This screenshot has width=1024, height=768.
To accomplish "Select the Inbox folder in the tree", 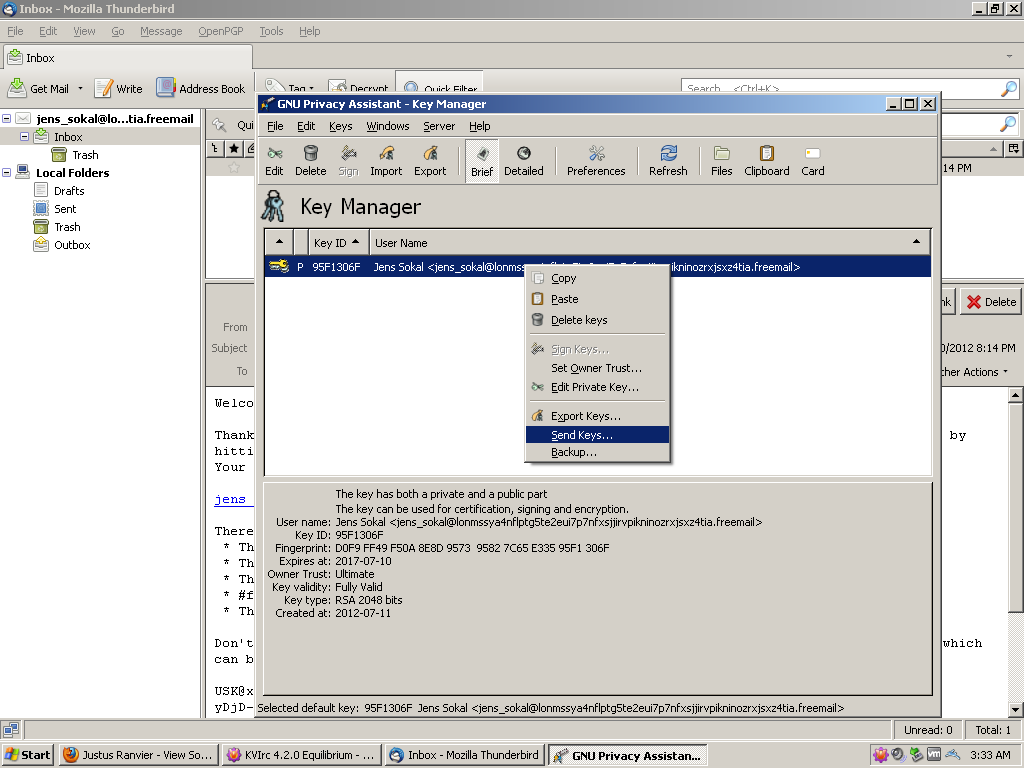I will click(x=68, y=137).
